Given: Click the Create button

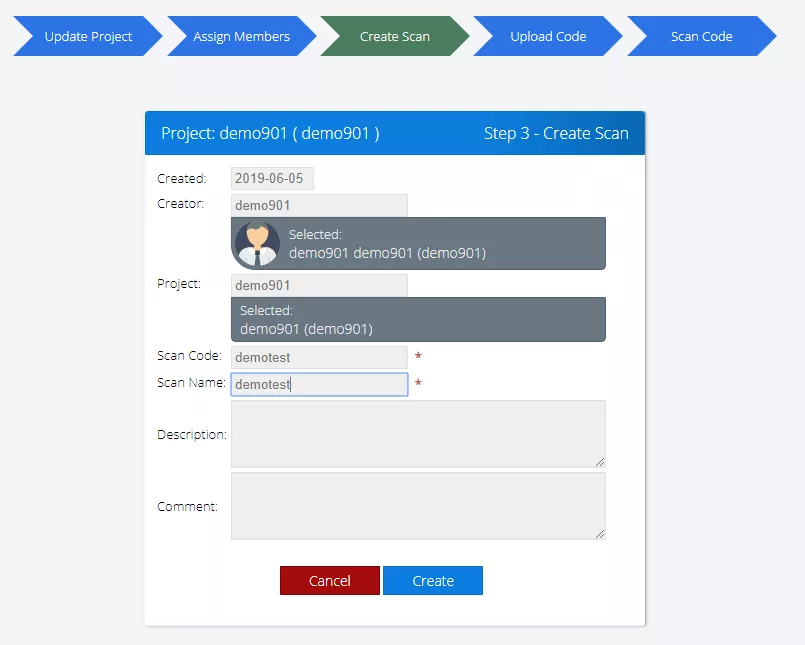Looking at the screenshot, I should coord(433,580).
